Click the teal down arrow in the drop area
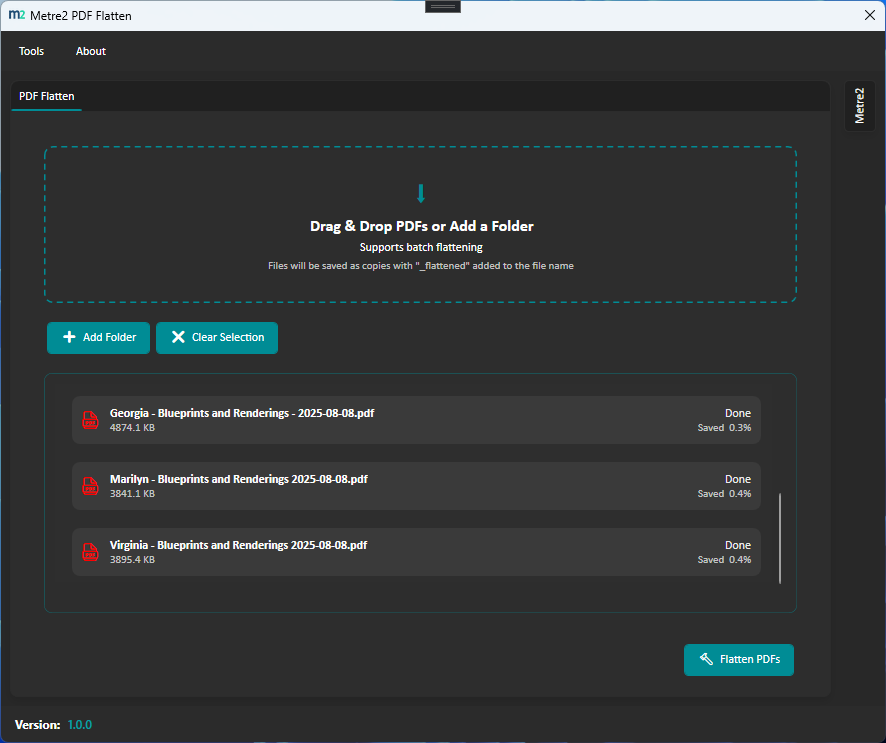The image size is (886, 743). 421,193
